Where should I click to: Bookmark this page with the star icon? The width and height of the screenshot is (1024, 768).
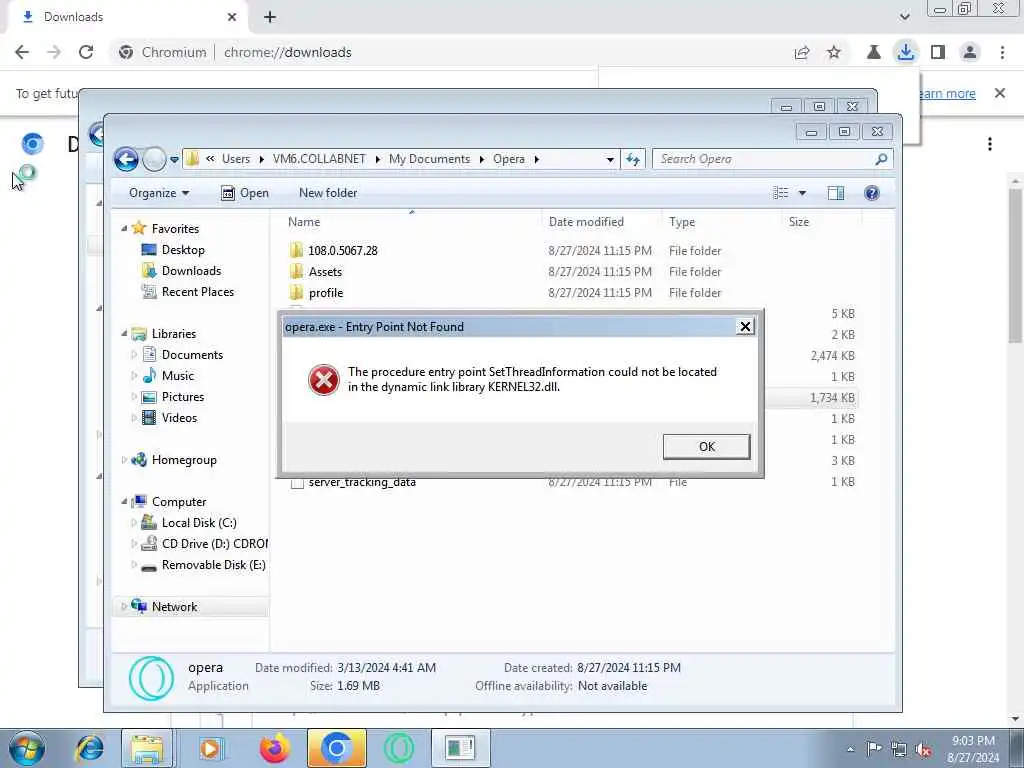(834, 52)
